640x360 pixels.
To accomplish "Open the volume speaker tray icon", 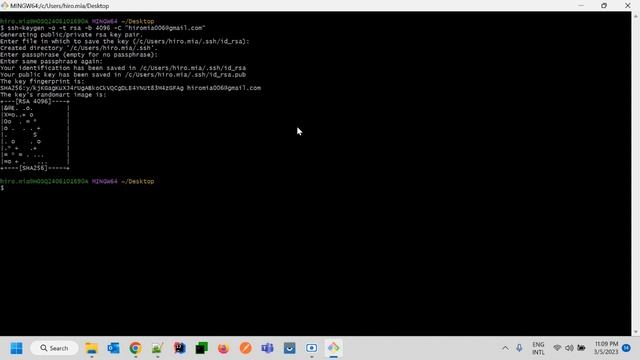I will point(569,348).
